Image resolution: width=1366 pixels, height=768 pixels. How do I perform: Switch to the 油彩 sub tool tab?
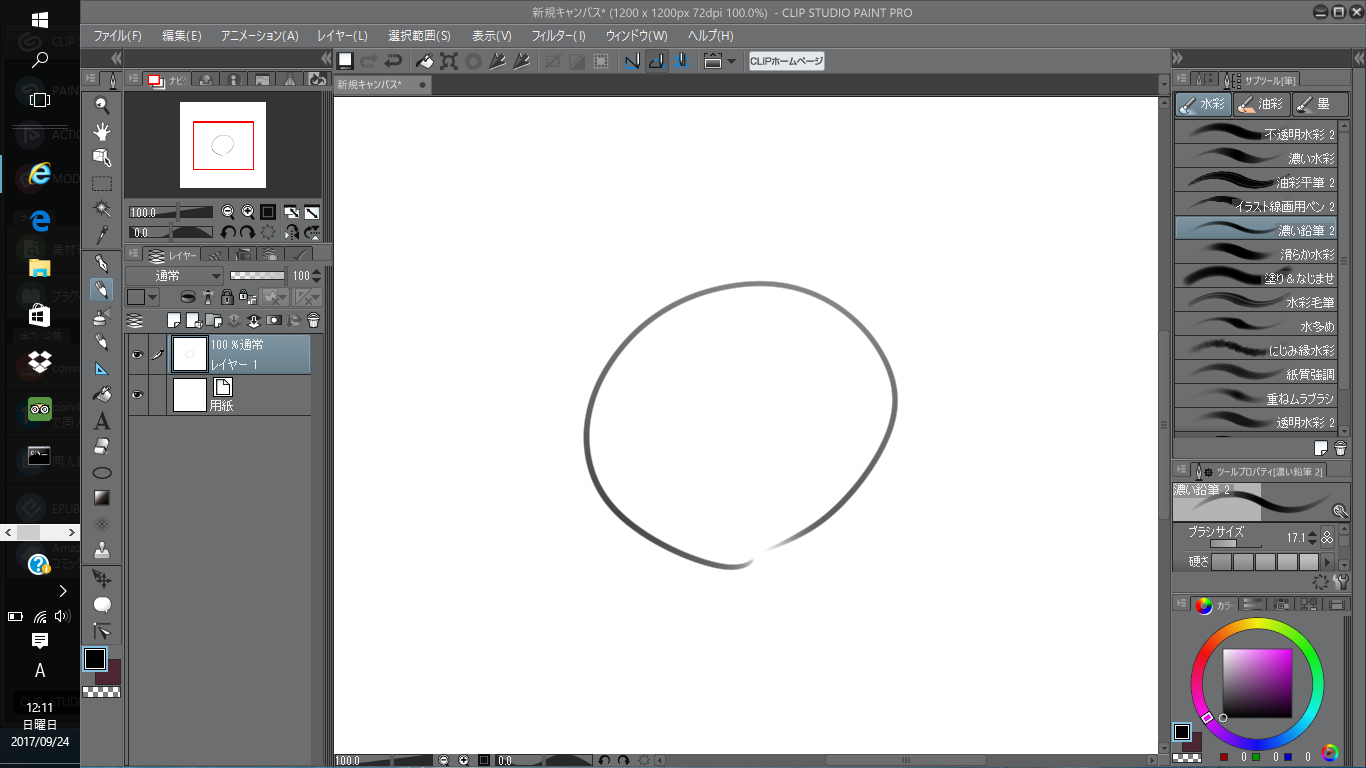1261,104
